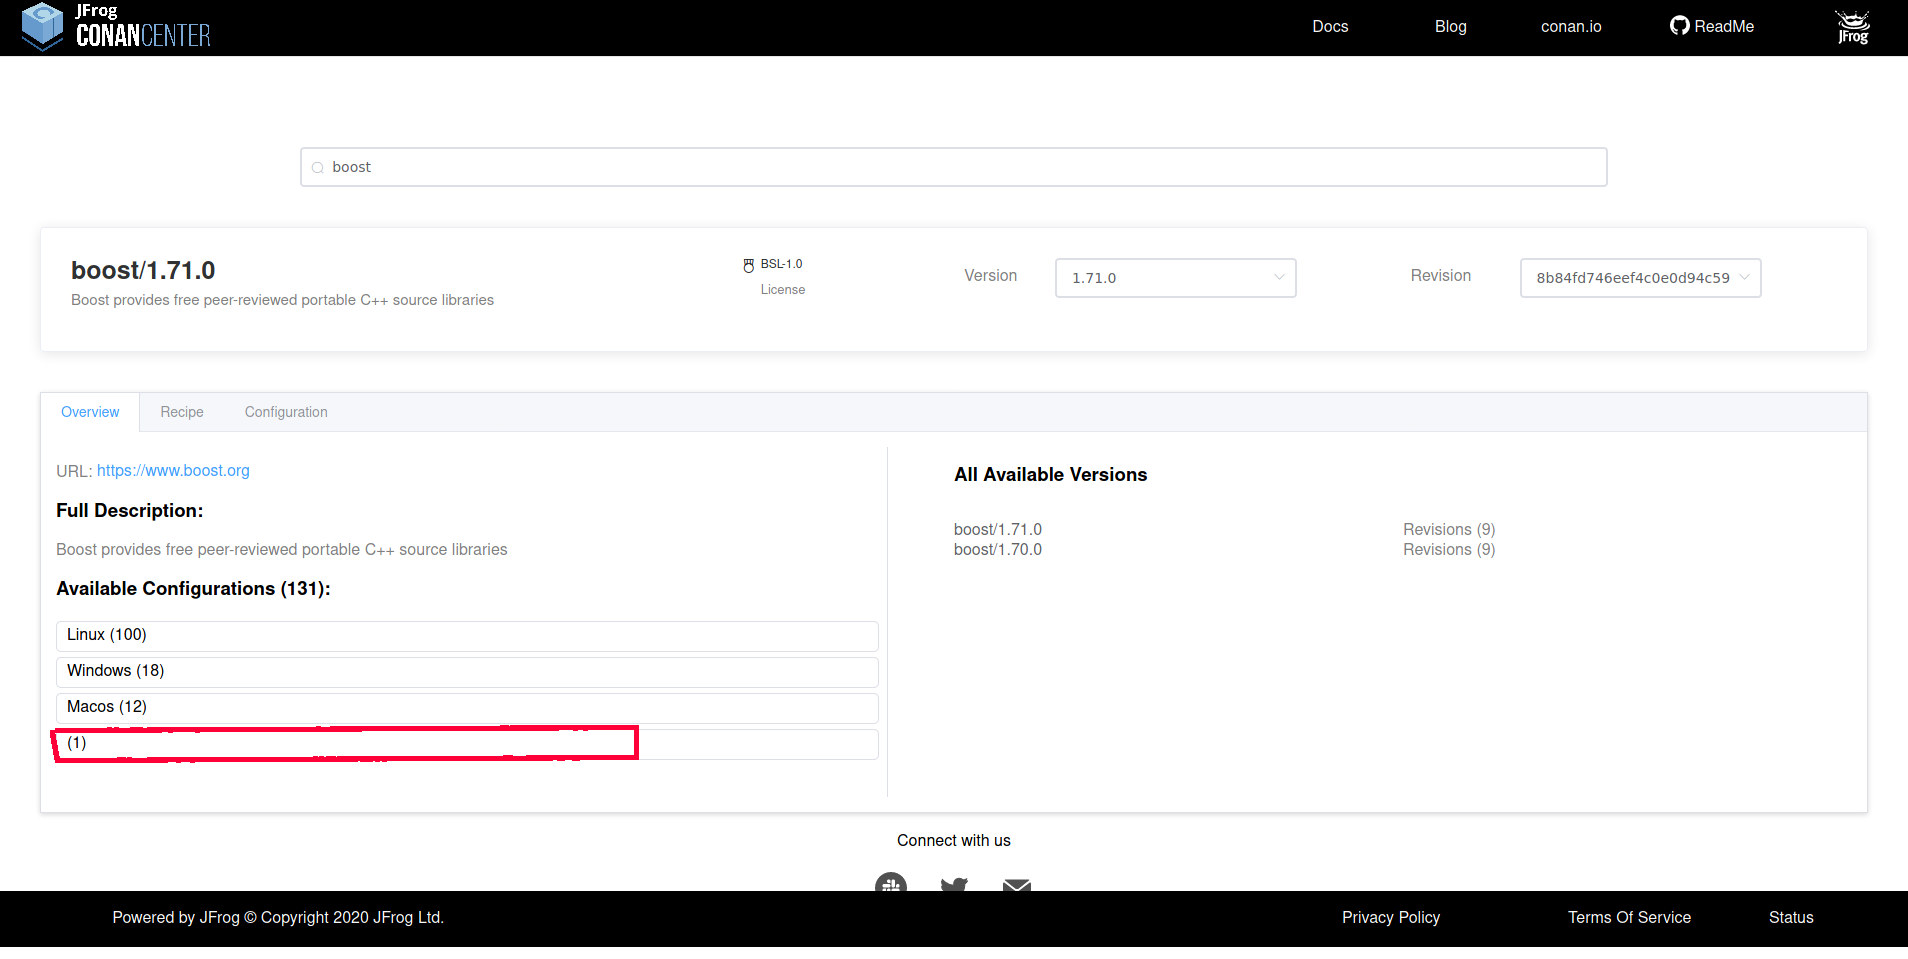
Task: Click the Full Description heading
Action: click(130, 511)
